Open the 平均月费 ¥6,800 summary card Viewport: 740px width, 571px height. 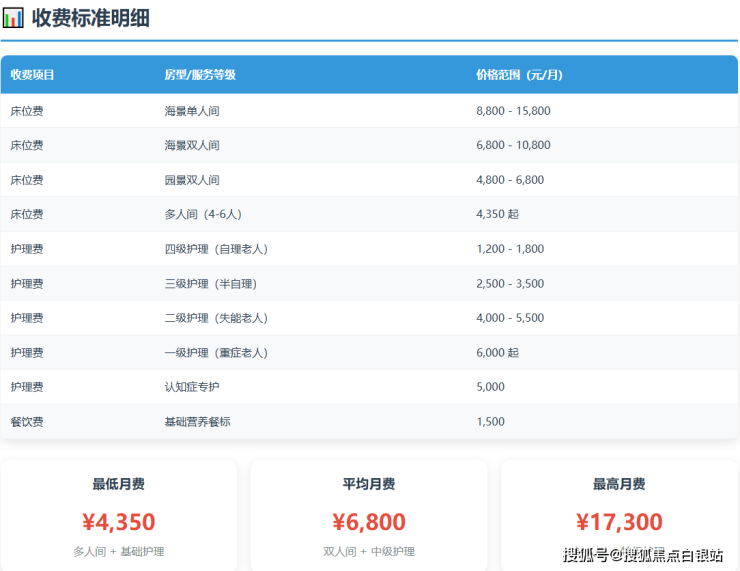[x=369, y=515]
